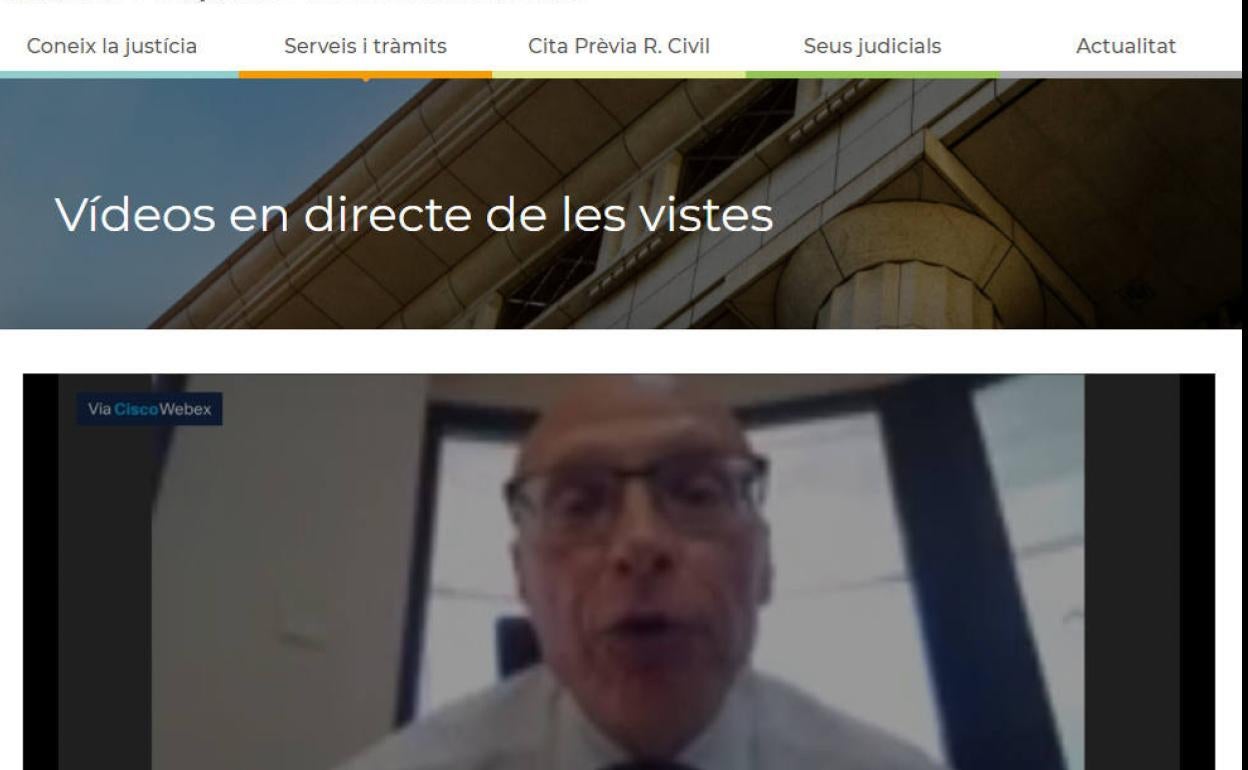Screen dimensions: 1248x770
Task: Select the Serveis i tràmits menu item
Action: 365,46
